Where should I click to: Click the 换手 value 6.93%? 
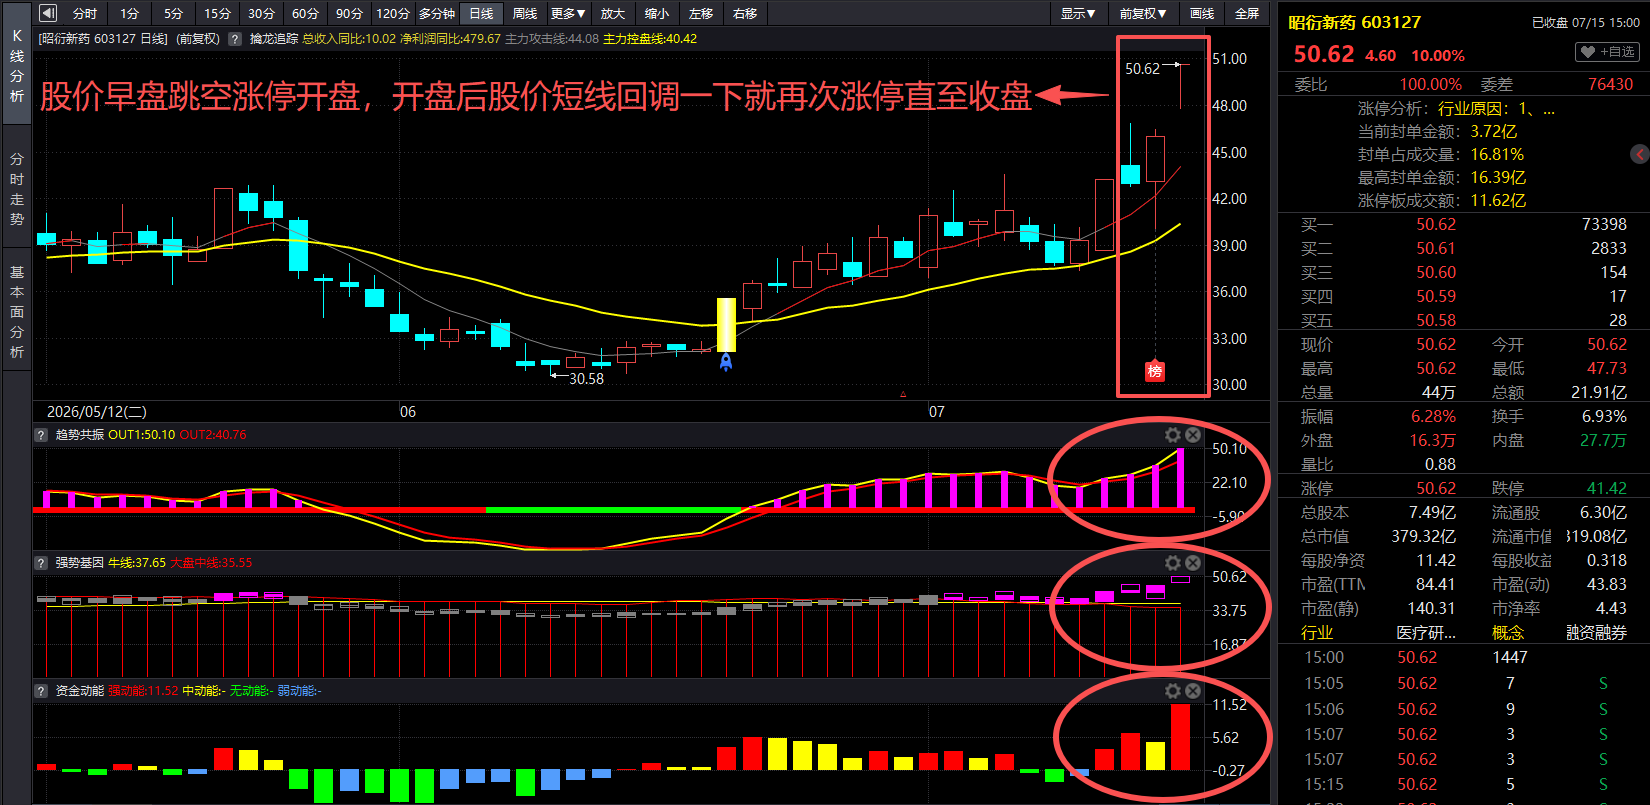1604,416
